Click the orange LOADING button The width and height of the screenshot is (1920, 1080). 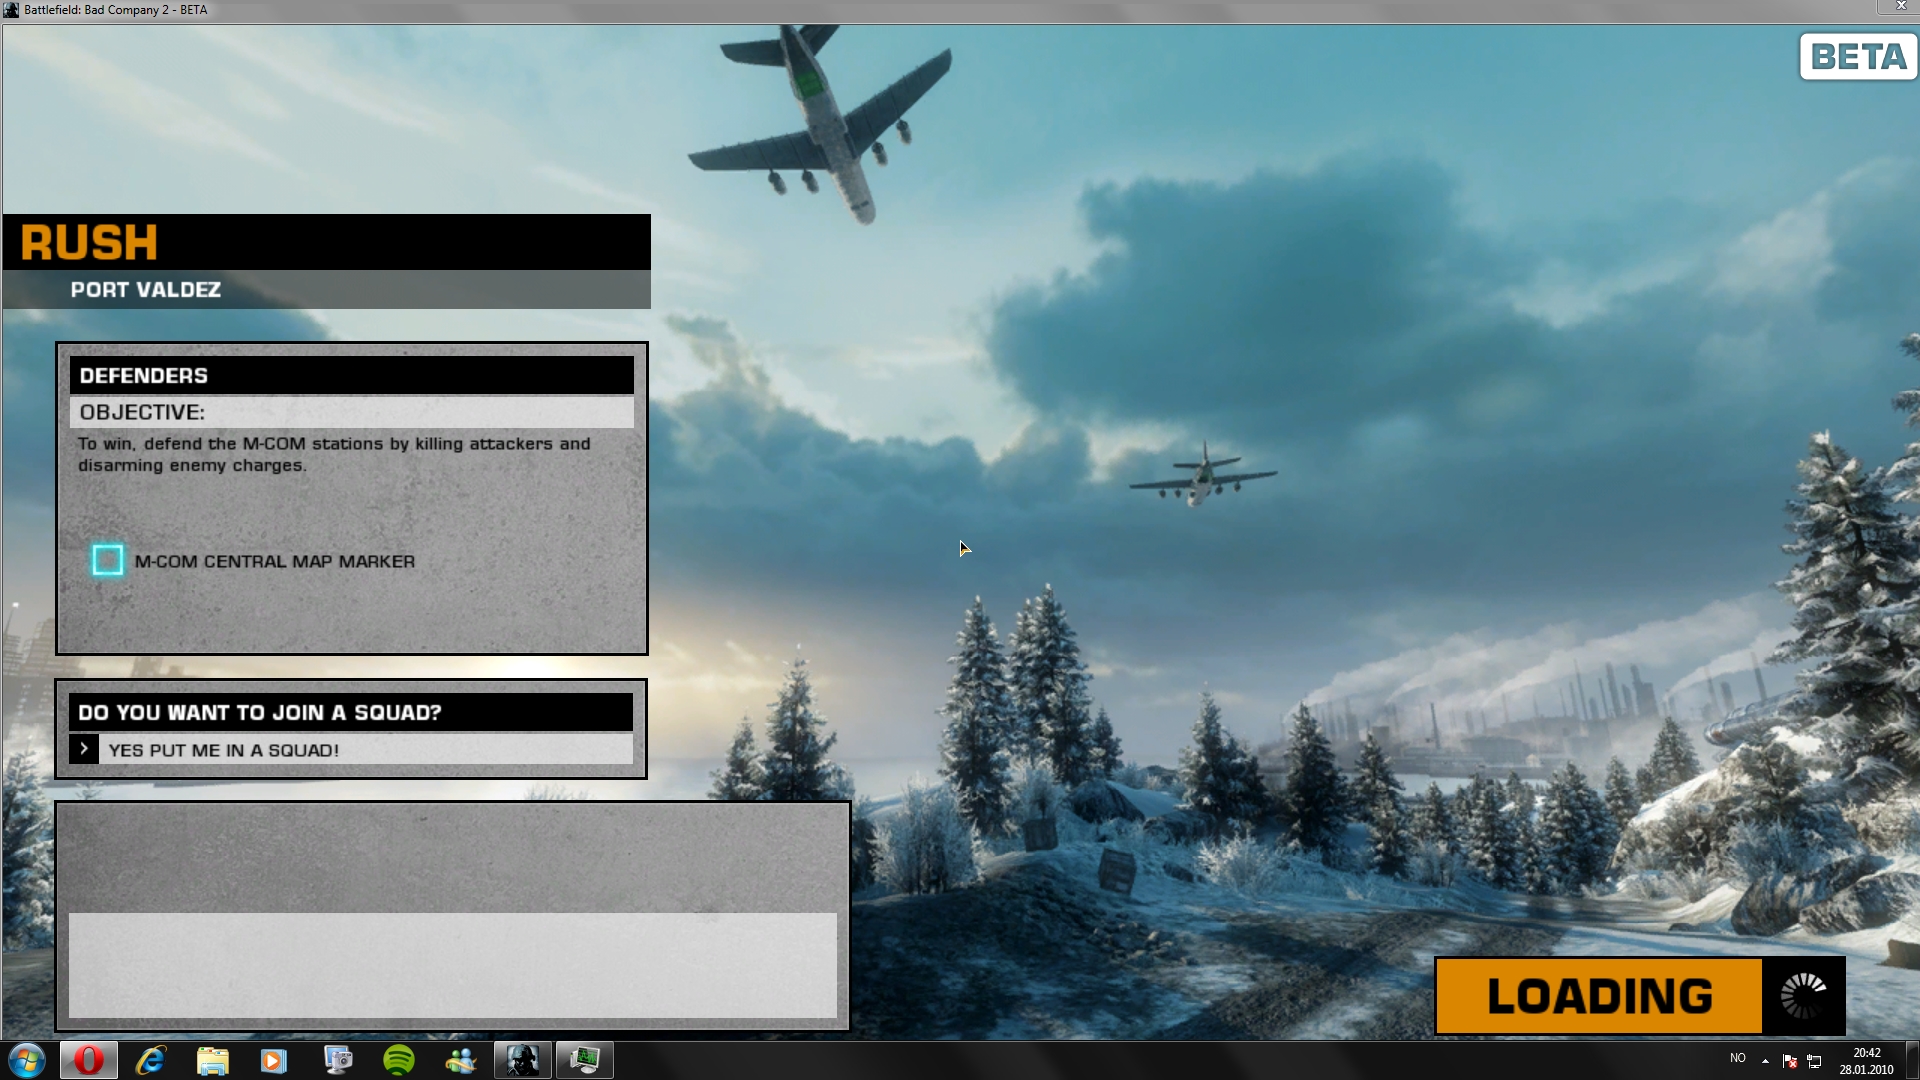[1599, 996]
